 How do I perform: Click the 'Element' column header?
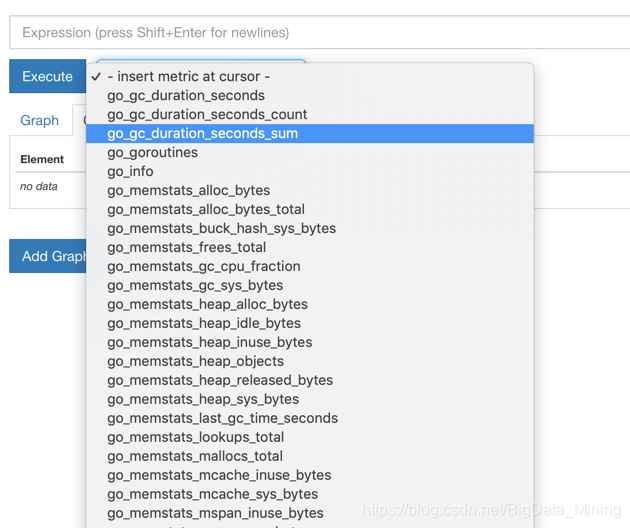(x=42, y=160)
